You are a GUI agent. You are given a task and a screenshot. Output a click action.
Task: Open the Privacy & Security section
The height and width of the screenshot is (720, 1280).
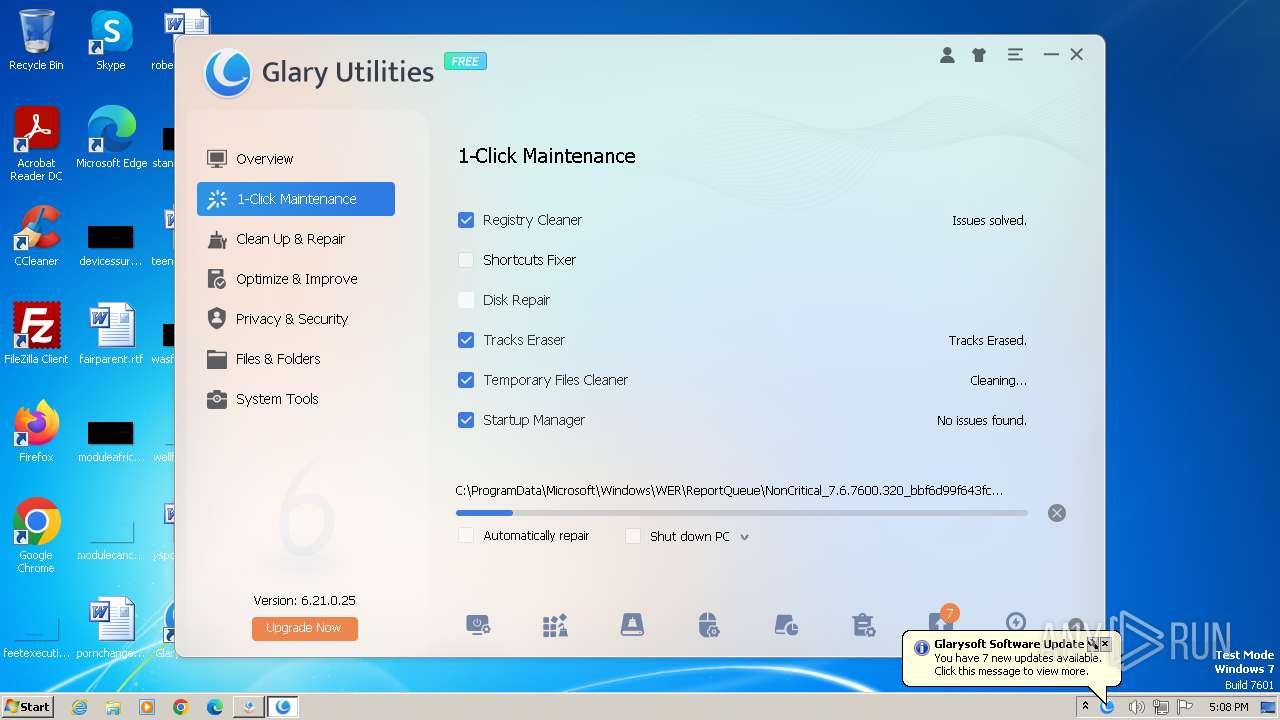296,319
